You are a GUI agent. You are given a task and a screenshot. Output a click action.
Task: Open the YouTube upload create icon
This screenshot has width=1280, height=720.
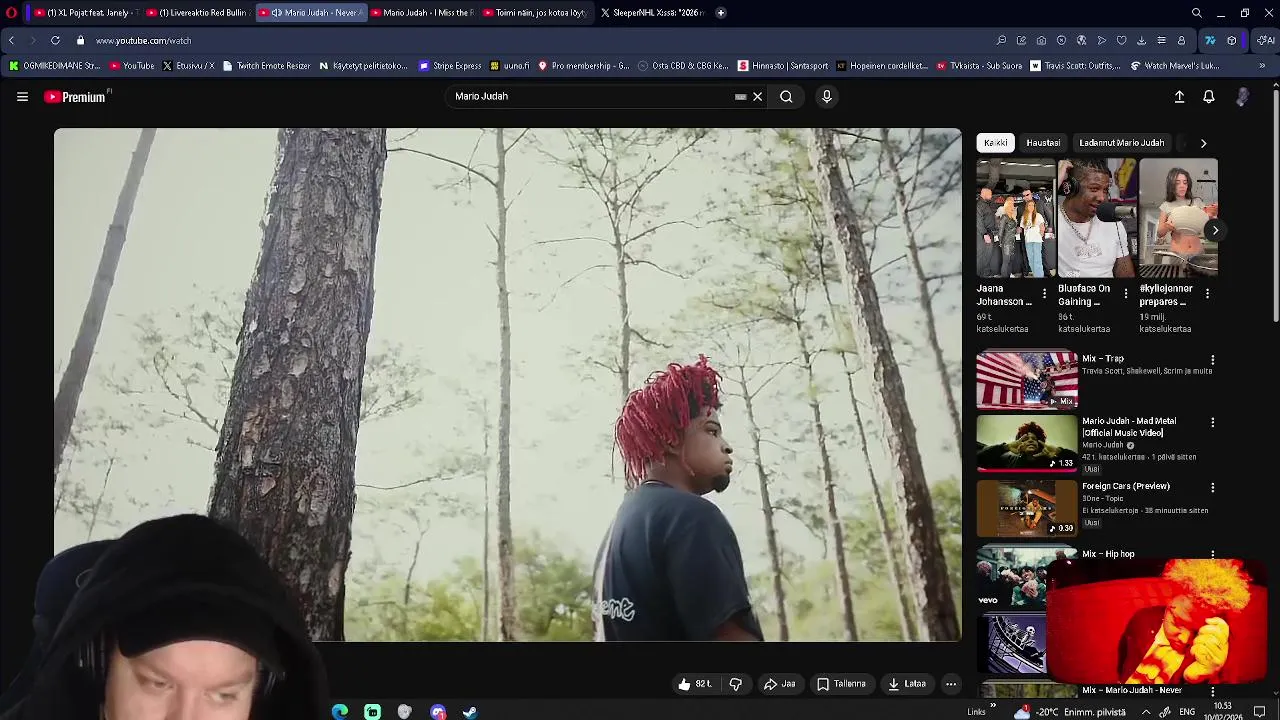click(1179, 97)
